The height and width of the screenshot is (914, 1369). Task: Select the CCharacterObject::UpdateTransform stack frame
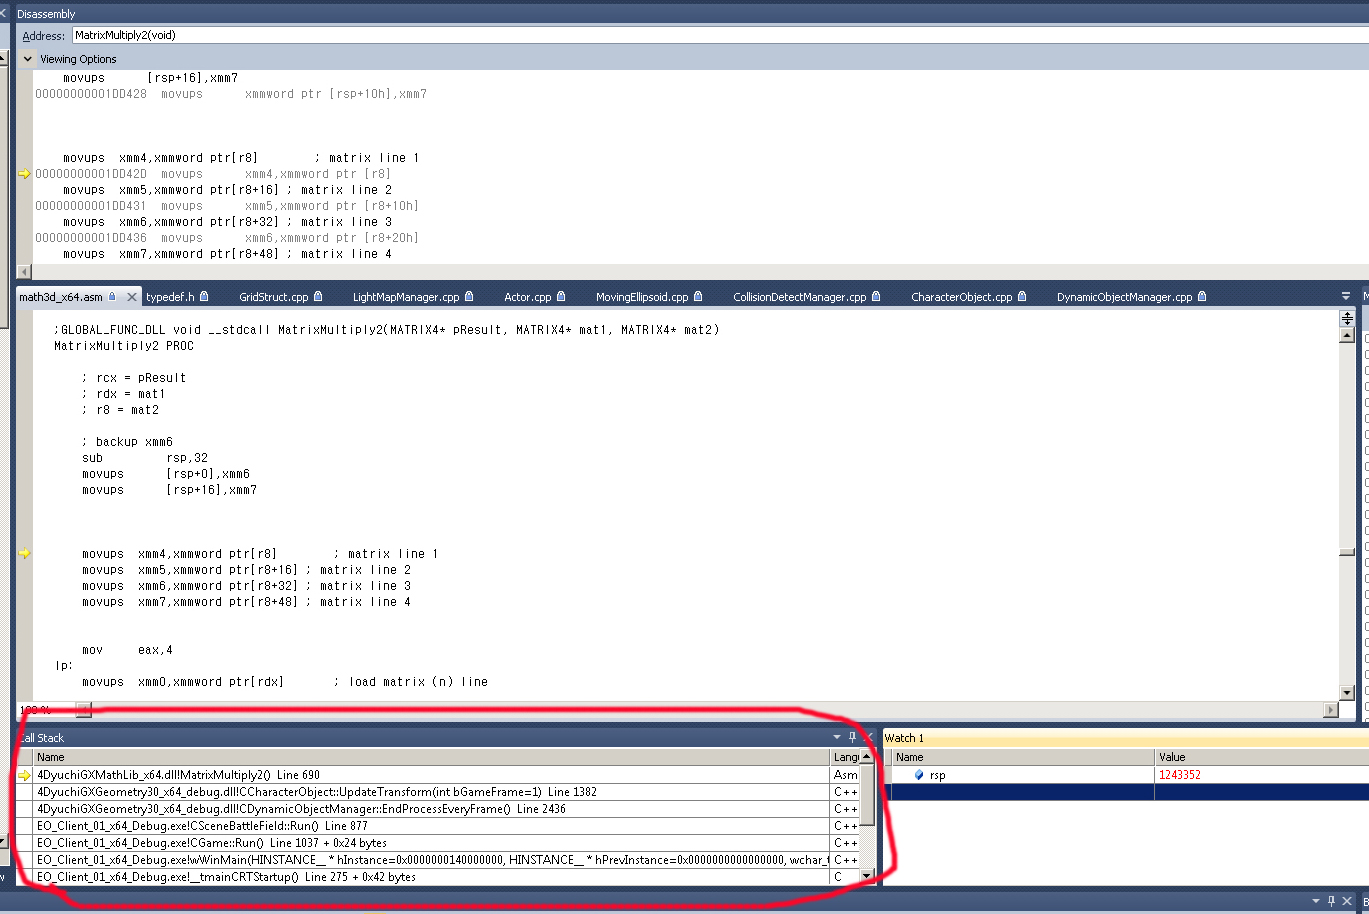(316, 792)
